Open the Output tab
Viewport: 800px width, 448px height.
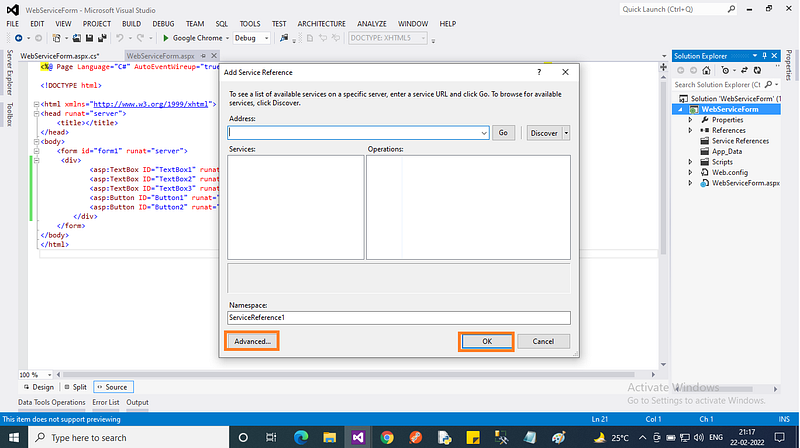(137, 402)
